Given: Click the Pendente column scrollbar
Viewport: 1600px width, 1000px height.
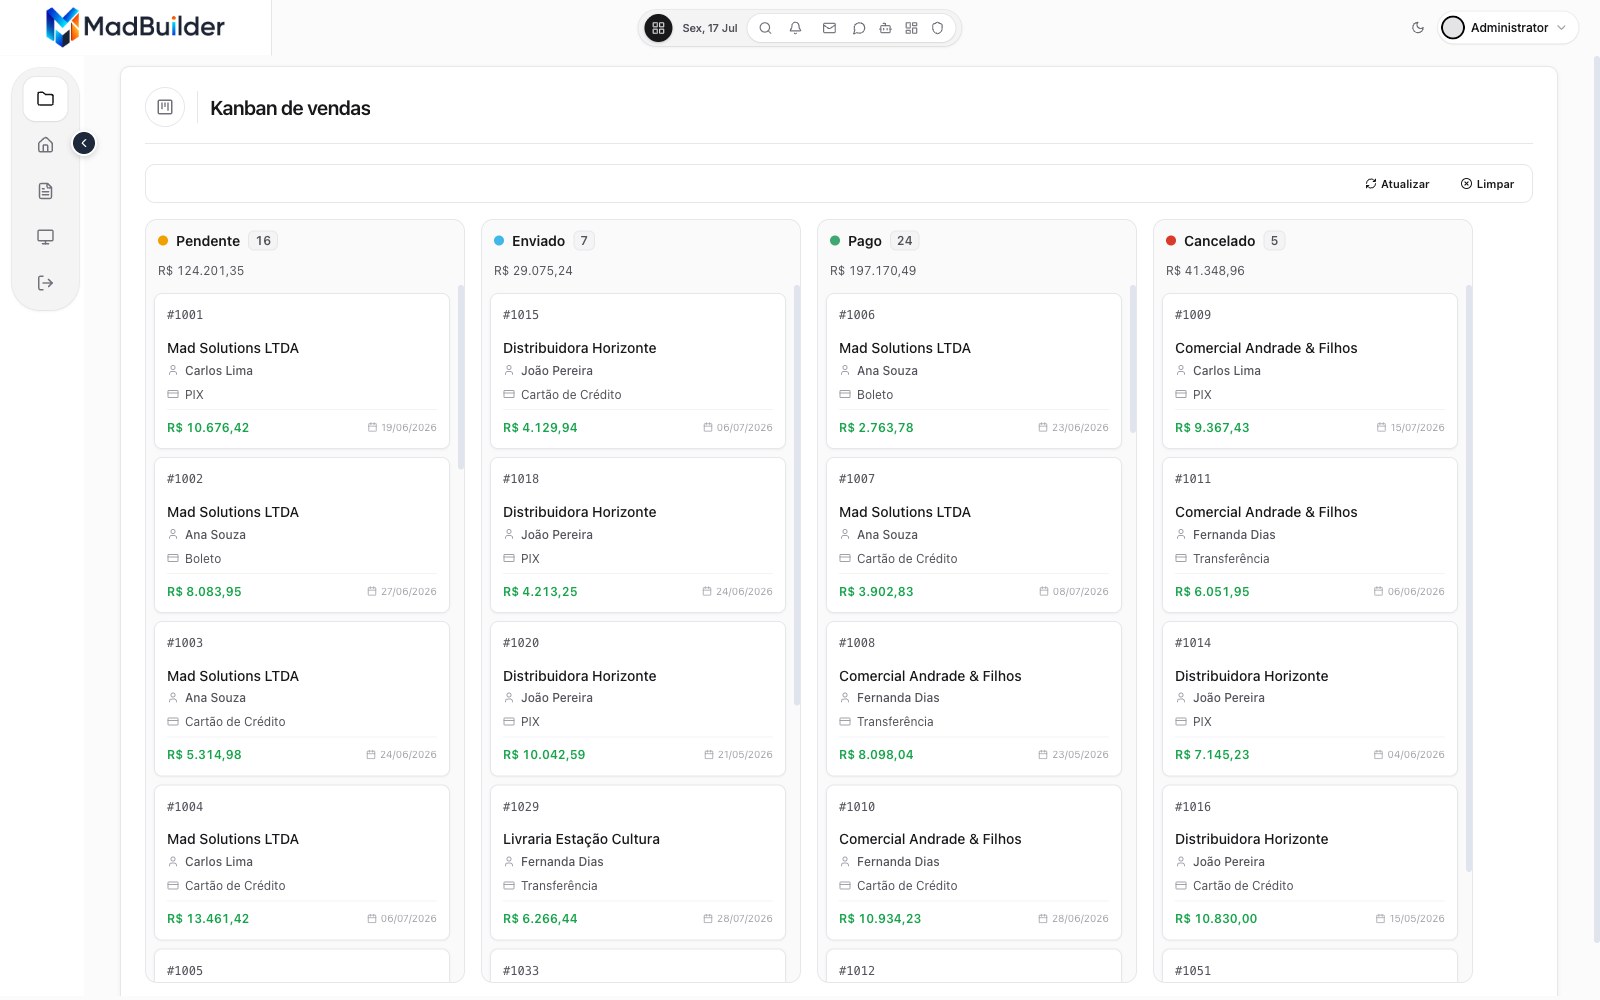Looking at the screenshot, I should [461, 377].
